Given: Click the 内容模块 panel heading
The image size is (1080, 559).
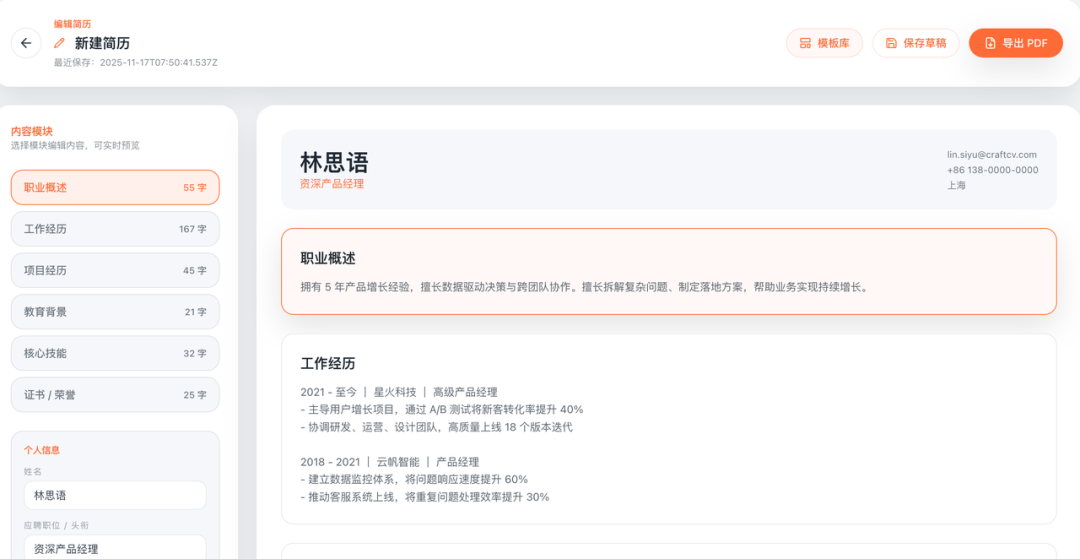Looking at the screenshot, I should [32, 131].
